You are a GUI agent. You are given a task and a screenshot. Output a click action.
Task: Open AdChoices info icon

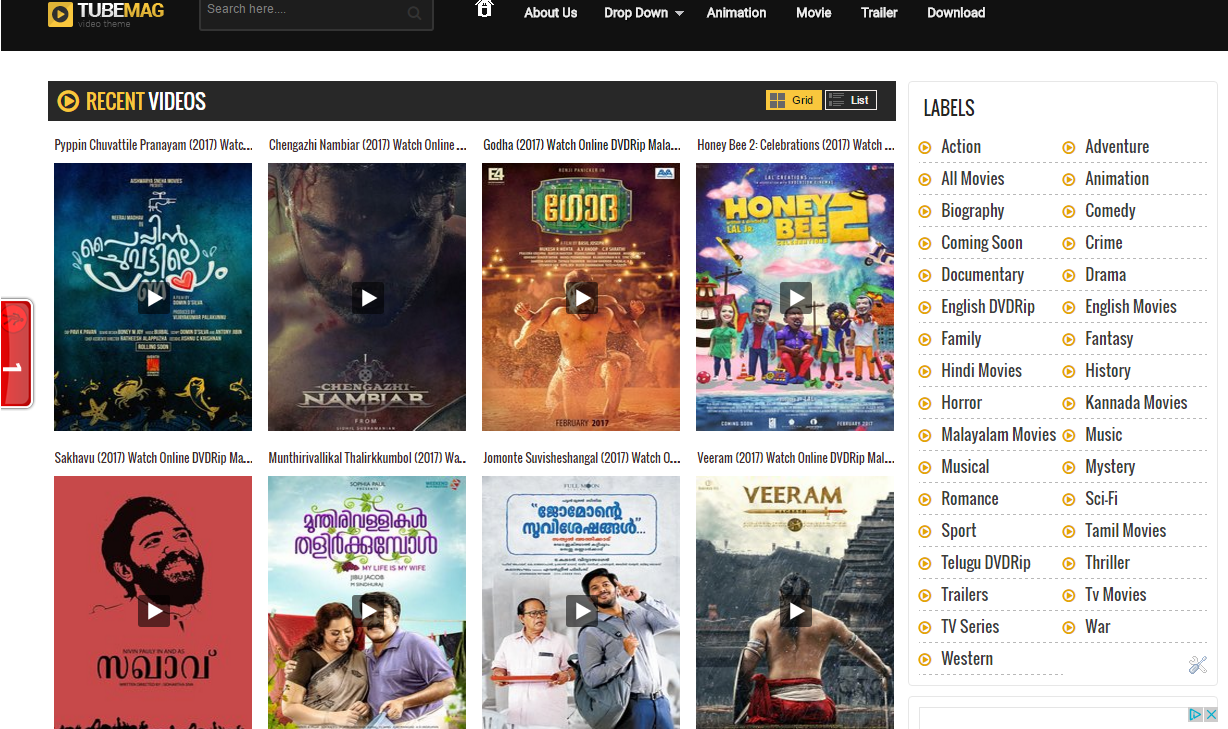1195,714
